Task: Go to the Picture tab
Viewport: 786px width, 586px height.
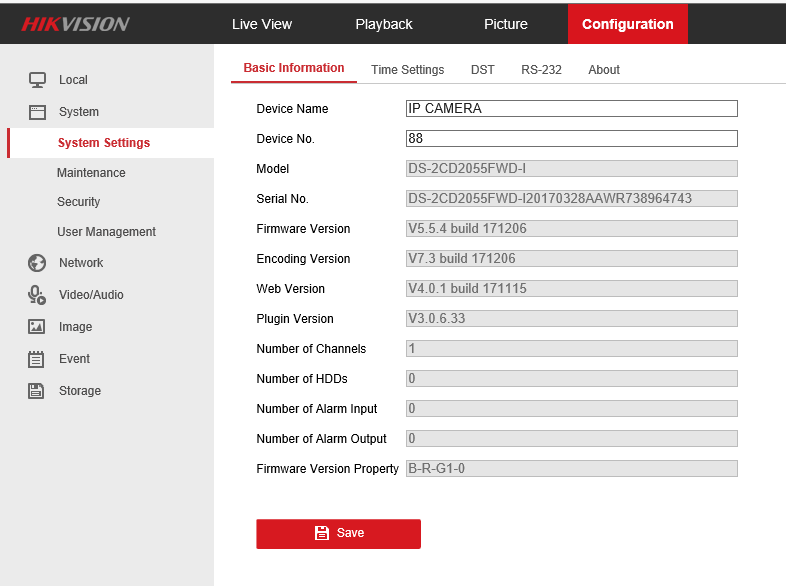Action: click(506, 24)
